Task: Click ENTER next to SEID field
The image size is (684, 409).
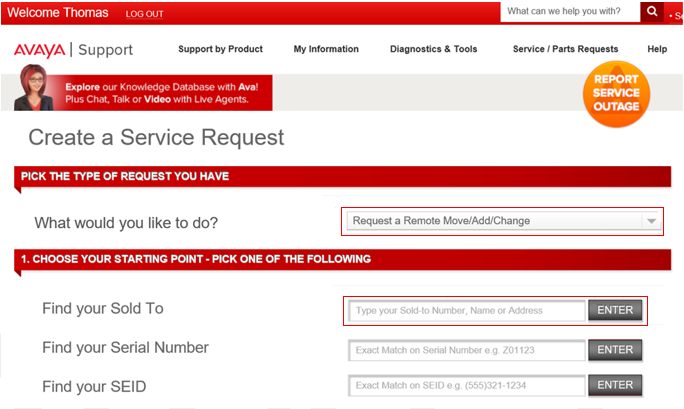Action: click(615, 385)
